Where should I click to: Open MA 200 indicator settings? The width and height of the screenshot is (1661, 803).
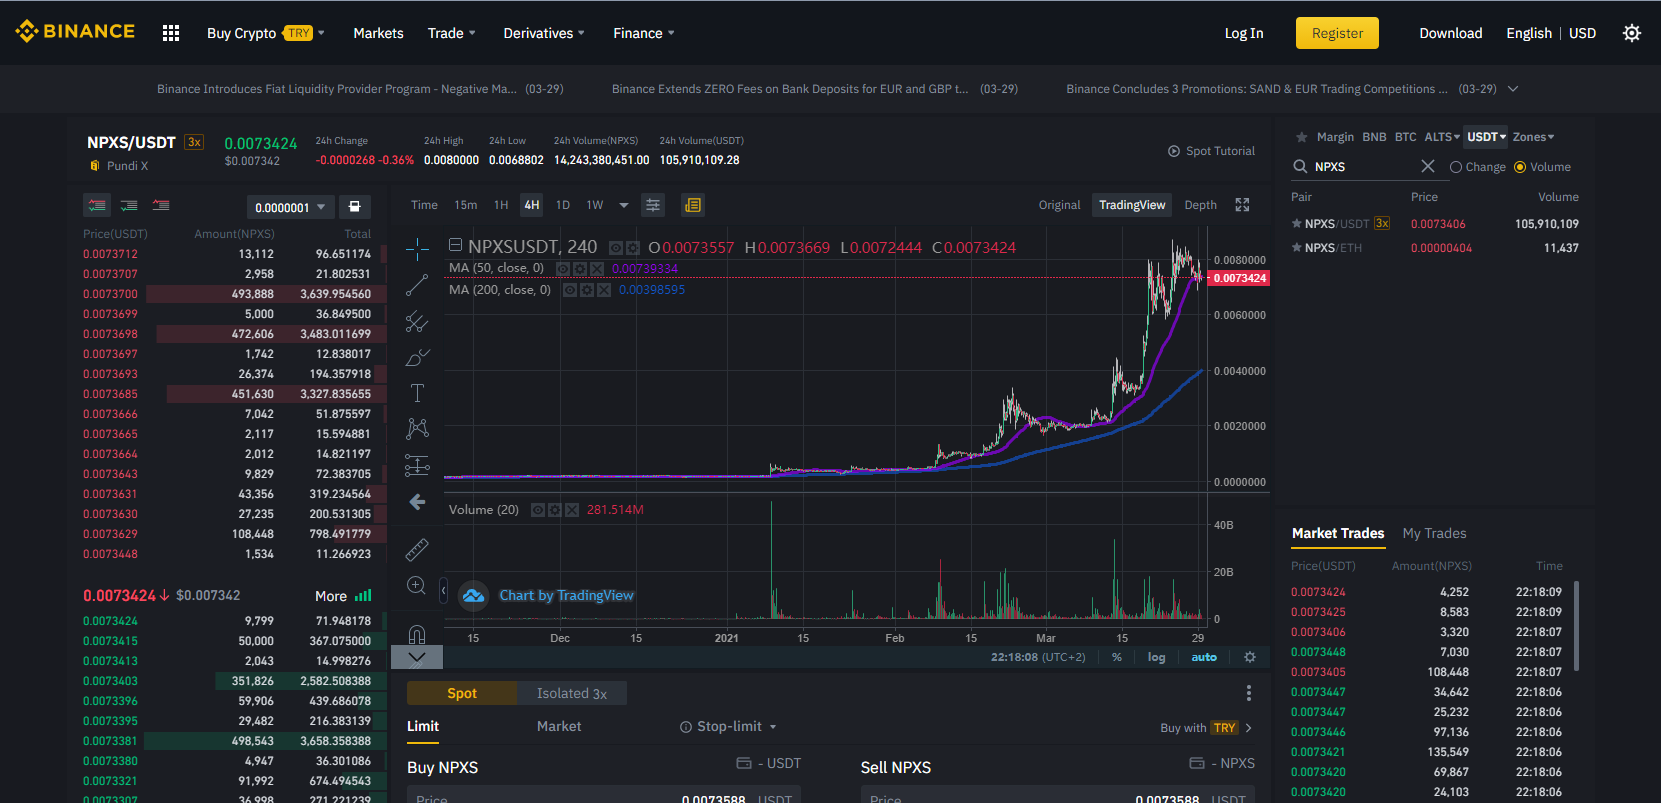[x=587, y=290]
